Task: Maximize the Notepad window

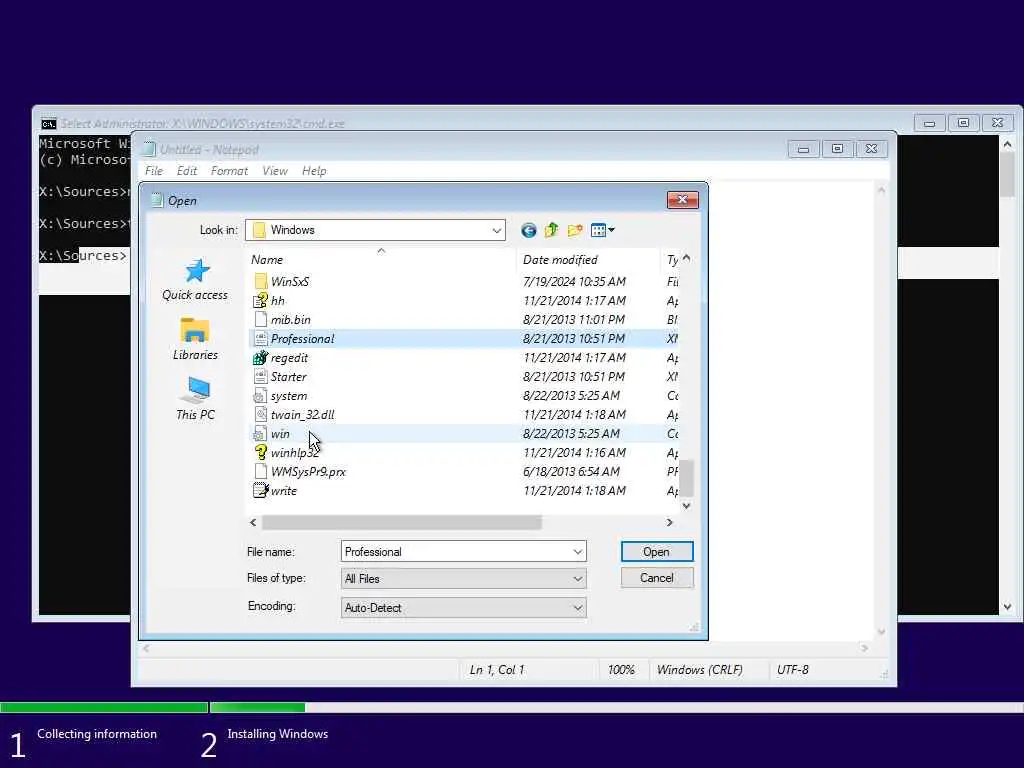Action: 837,149
